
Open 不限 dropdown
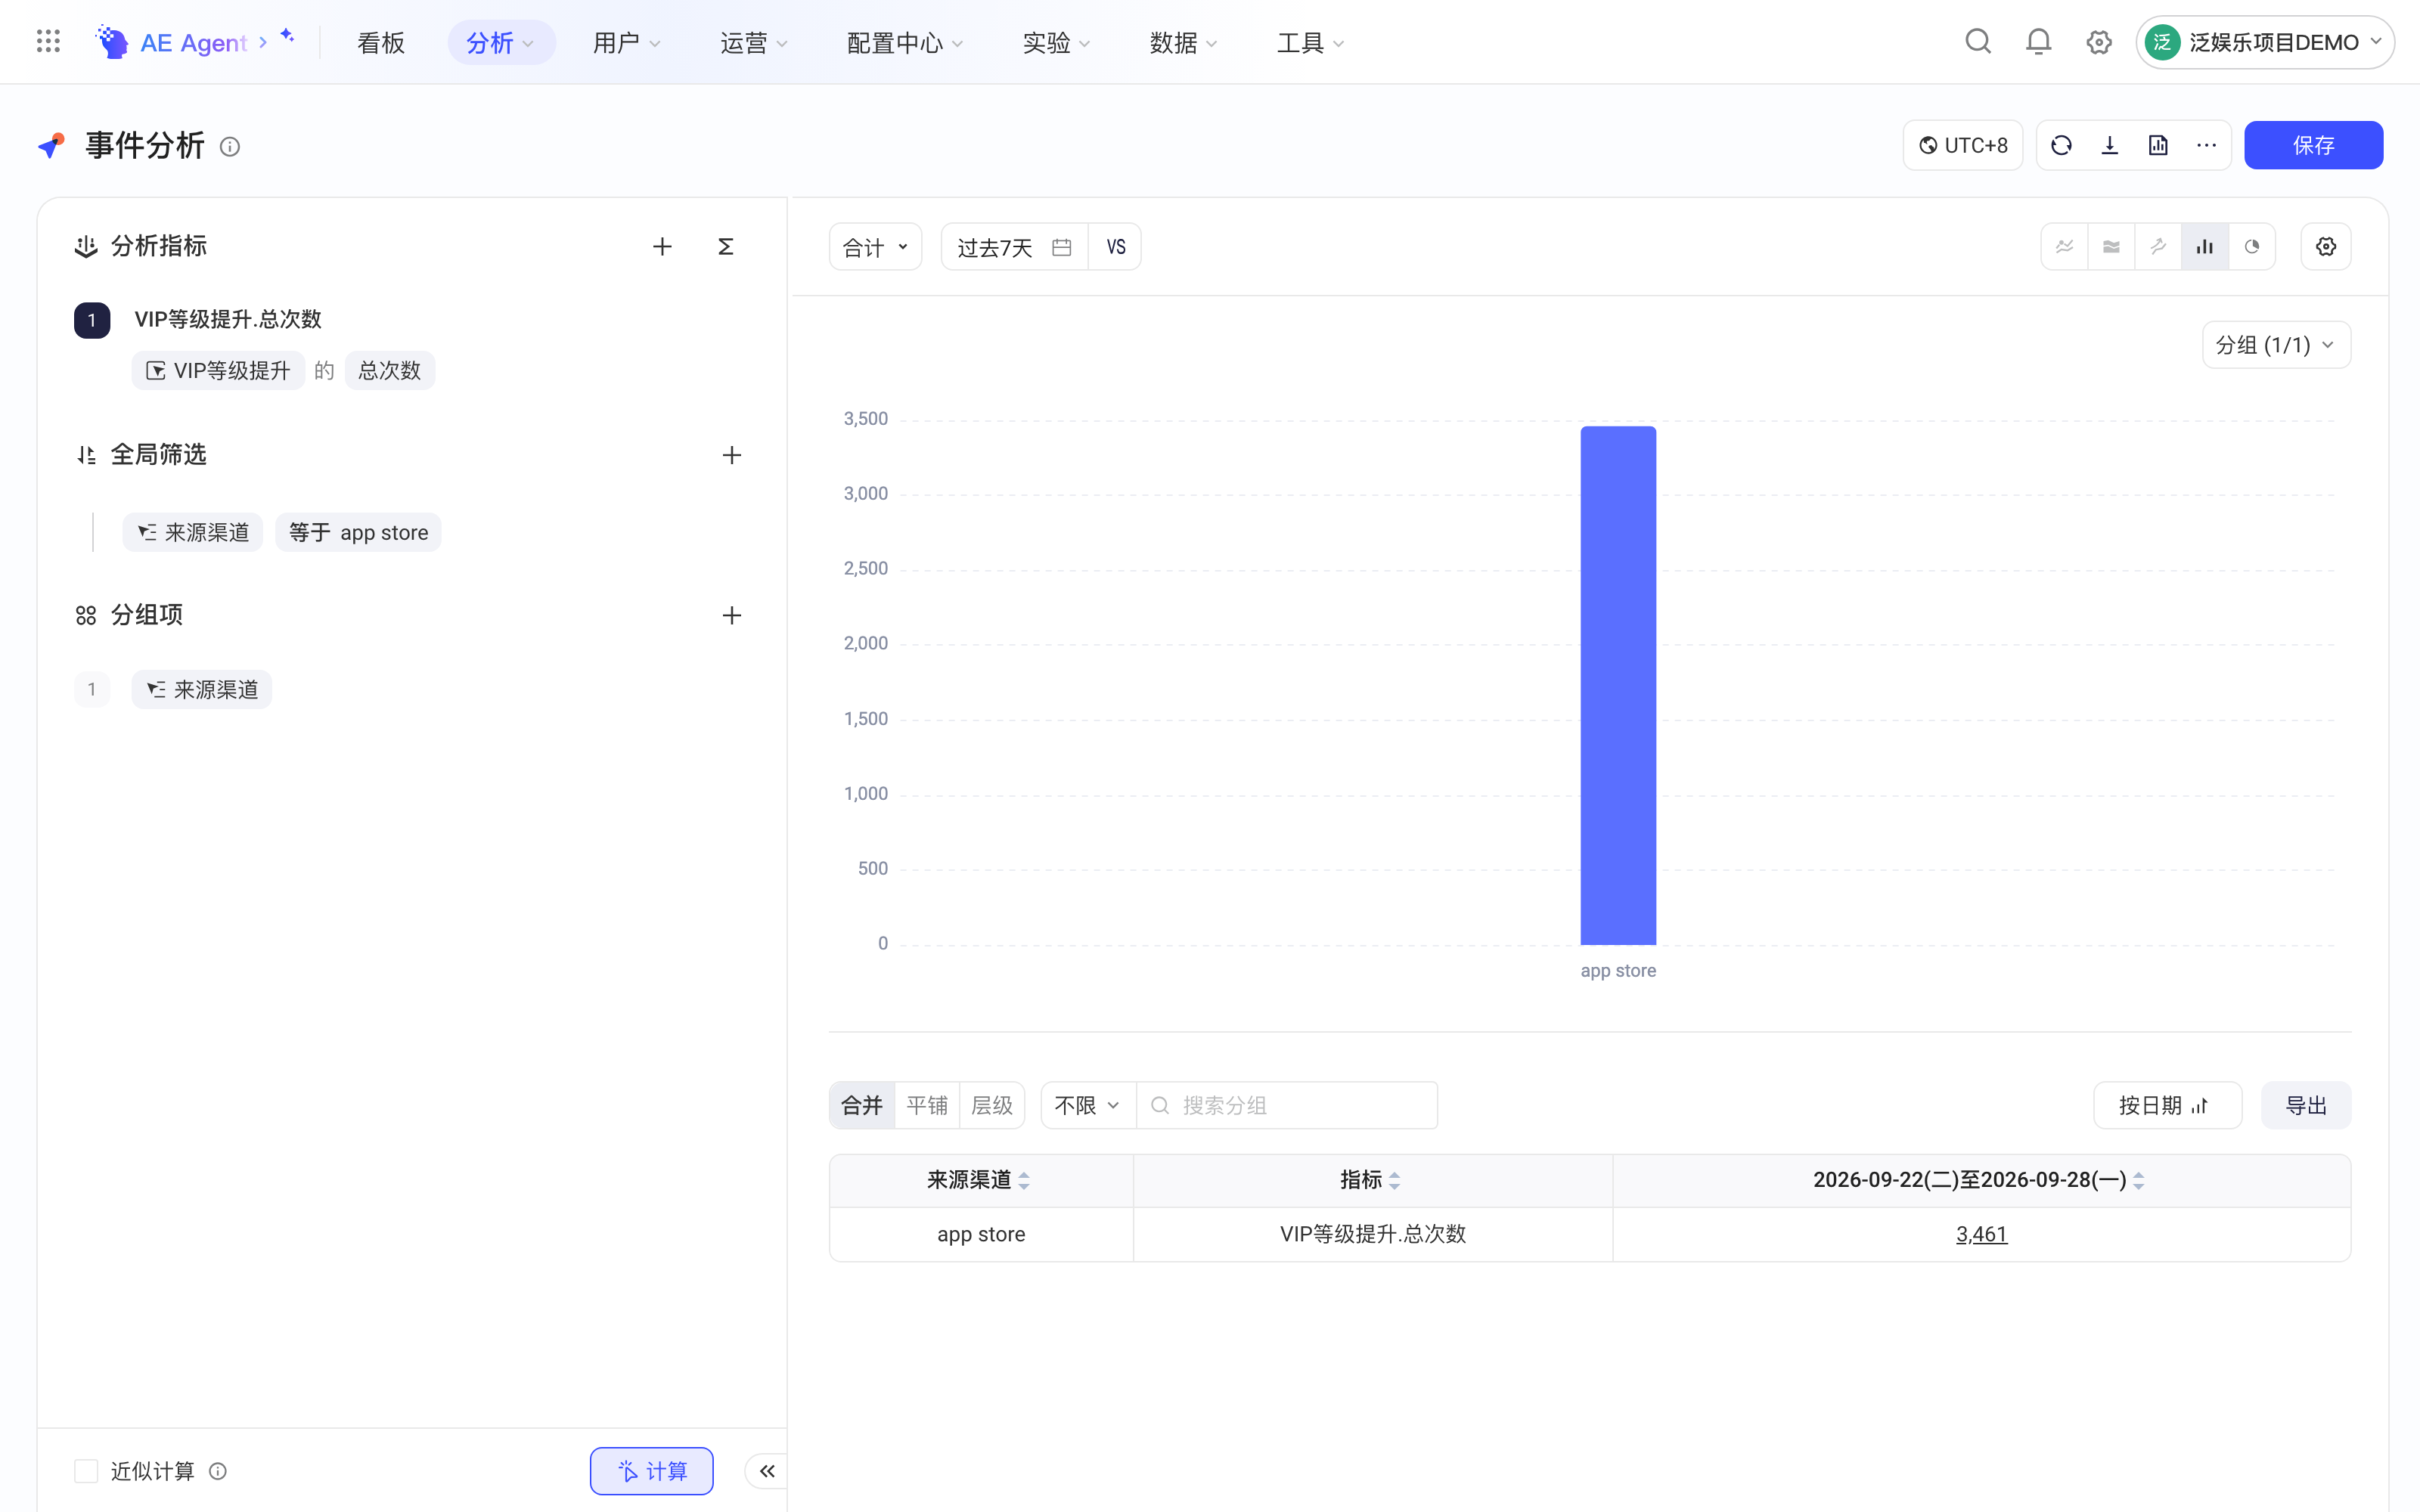(x=1088, y=1105)
